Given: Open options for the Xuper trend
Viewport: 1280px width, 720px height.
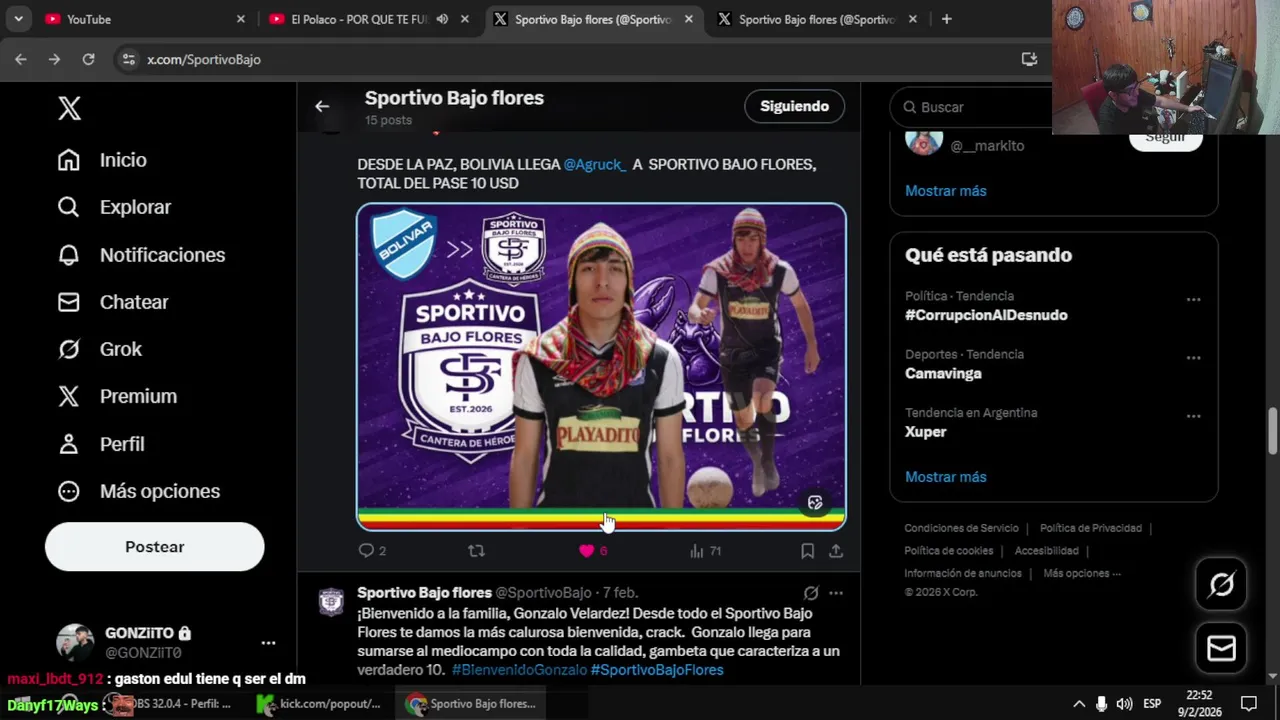Looking at the screenshot, I should [x=1193, y=416].
